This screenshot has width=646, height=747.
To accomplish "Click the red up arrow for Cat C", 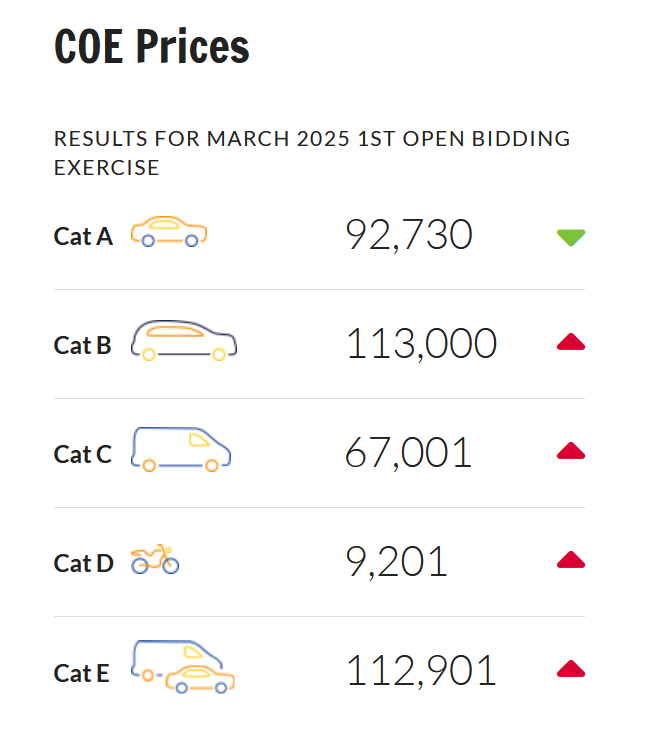I will [x=571, y=451].
